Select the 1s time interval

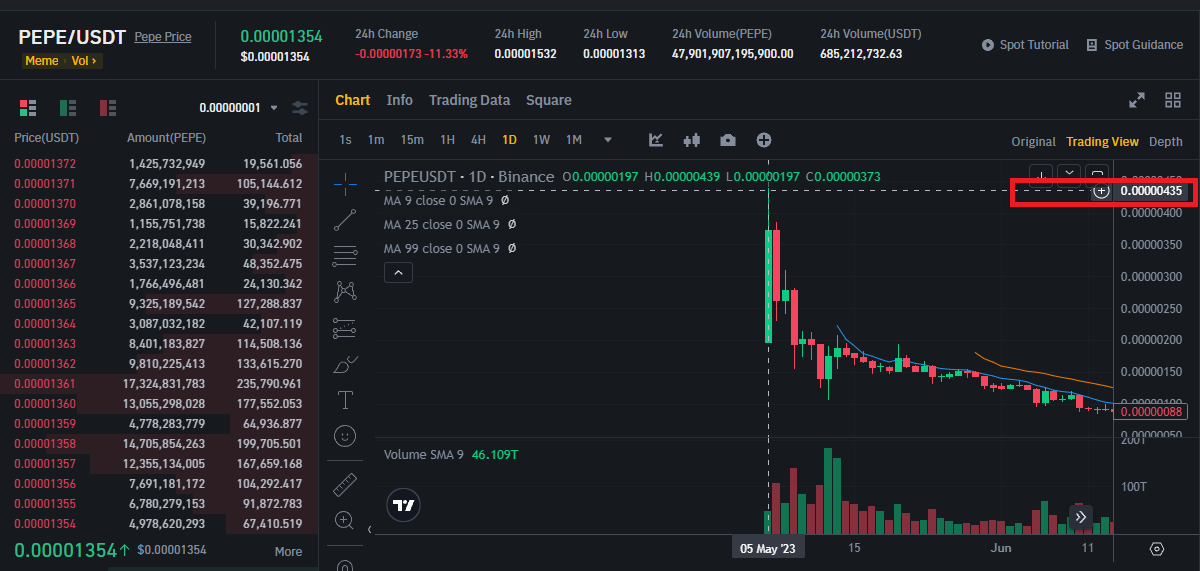345,140
